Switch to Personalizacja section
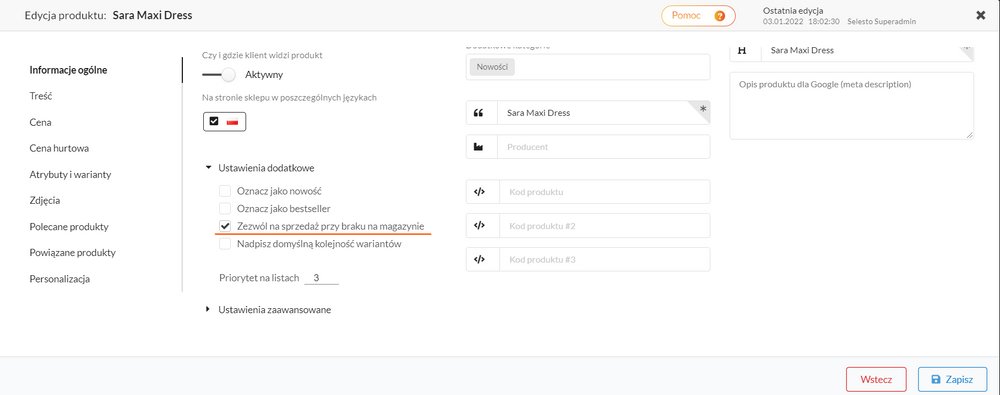This screenshot has height=395, width=1000. 60,279
